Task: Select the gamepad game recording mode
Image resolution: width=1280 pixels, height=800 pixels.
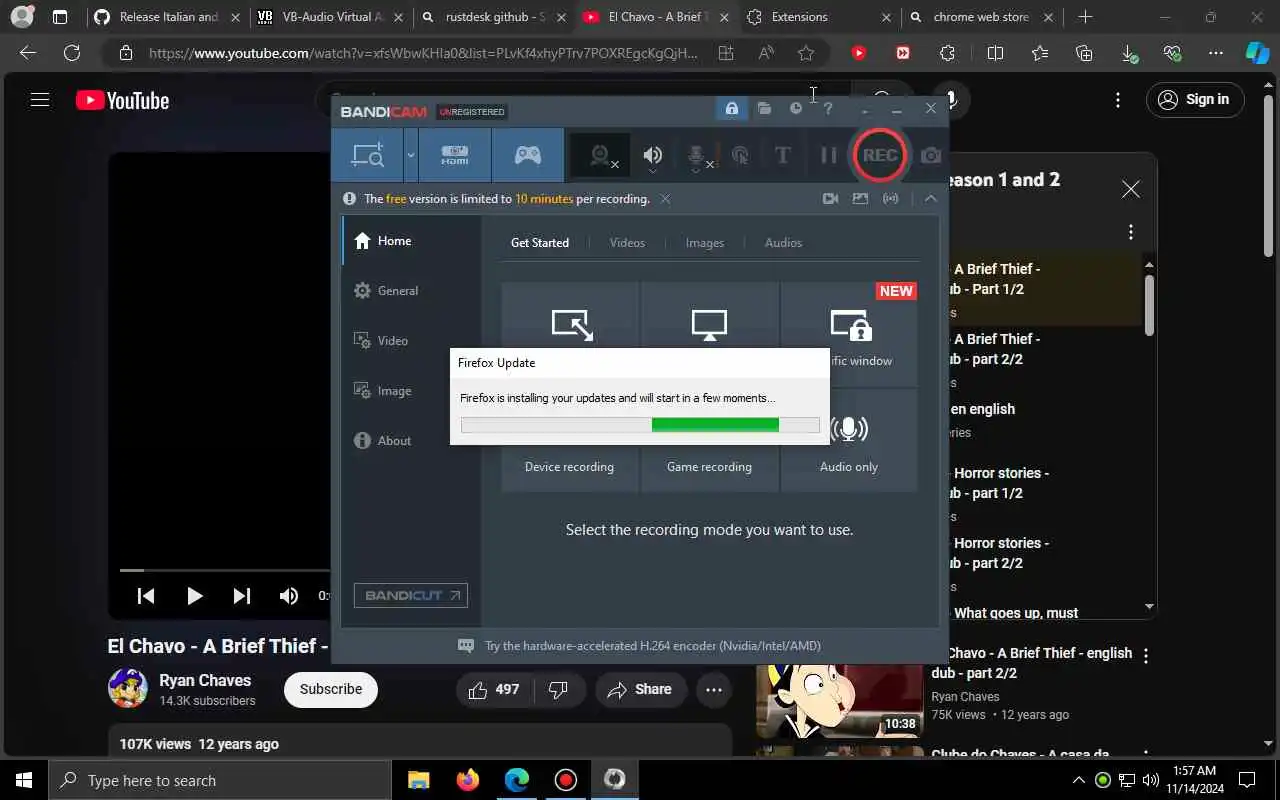Action: 528,155
